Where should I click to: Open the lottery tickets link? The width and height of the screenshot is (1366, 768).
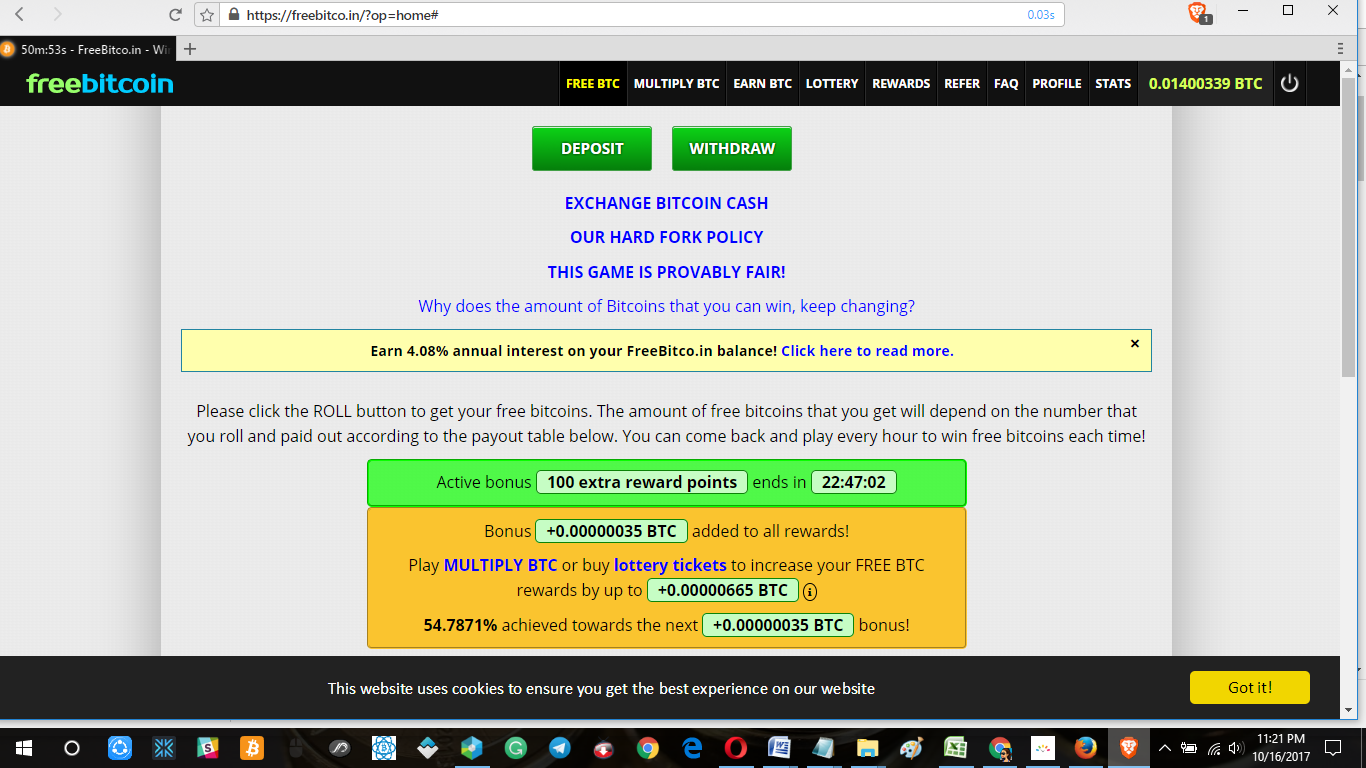(670, 565)
